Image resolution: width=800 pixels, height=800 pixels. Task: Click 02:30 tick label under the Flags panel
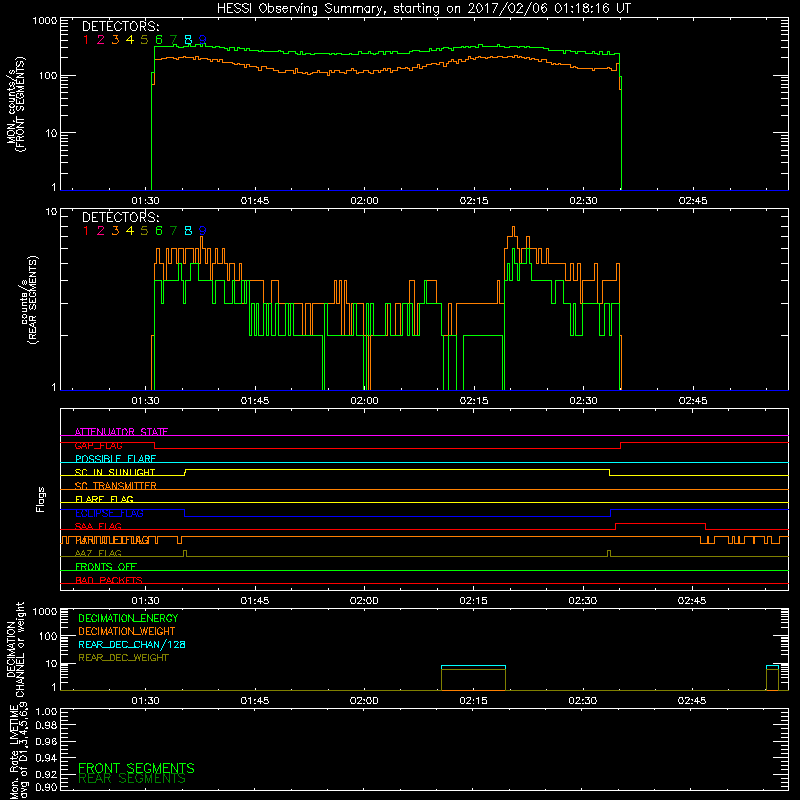pyautogui.click(x=583, y=601)
